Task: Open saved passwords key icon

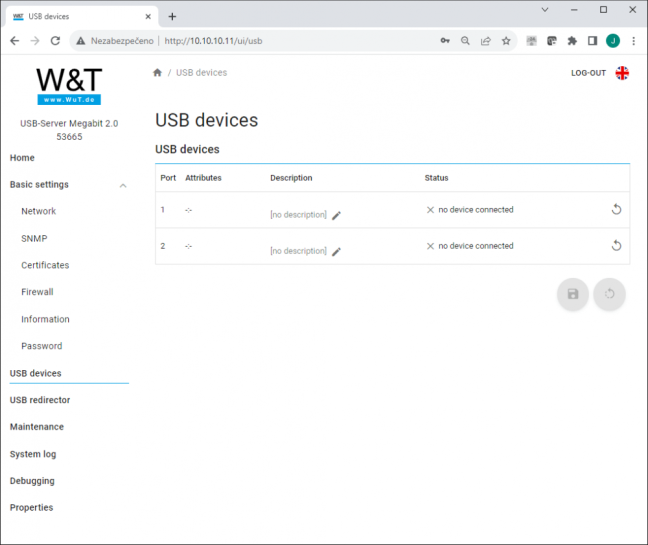Action: [445, 40]
